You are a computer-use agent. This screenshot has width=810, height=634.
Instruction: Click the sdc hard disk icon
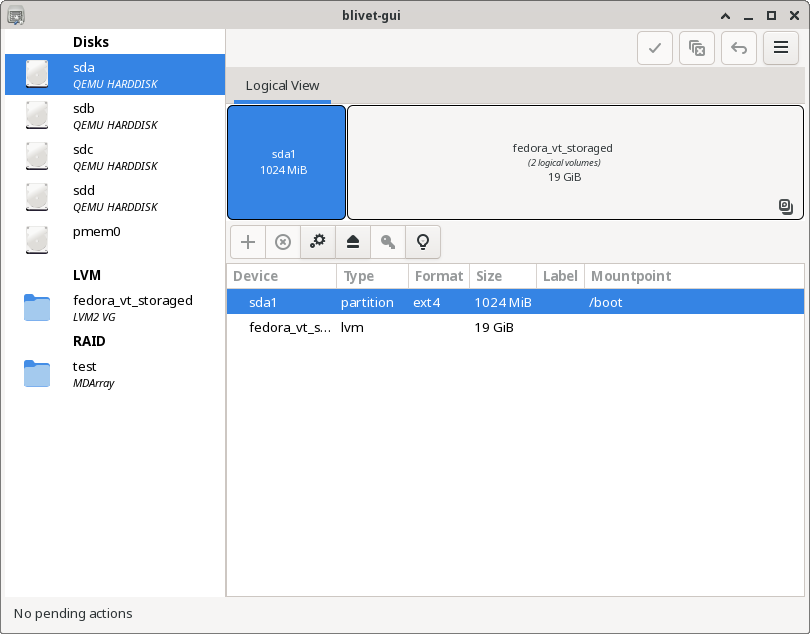[37, 156]
